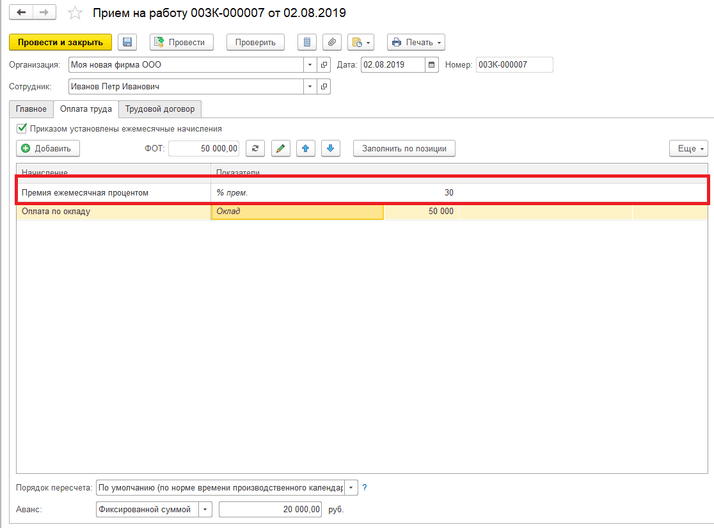Click the Провести и закрыть button
The image size is (714, 528).
pos(60,42)
